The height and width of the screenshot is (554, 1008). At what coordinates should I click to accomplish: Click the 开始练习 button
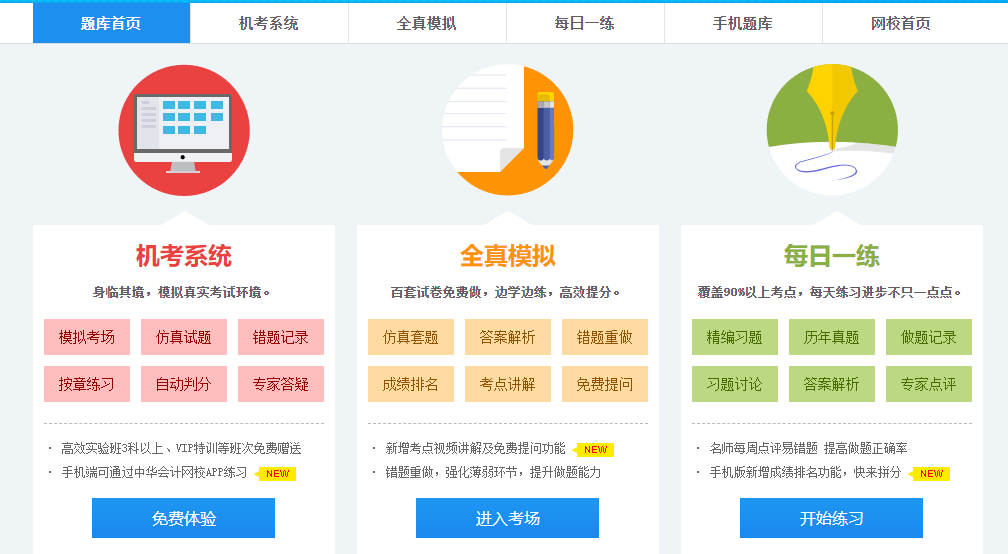point(831,519)
